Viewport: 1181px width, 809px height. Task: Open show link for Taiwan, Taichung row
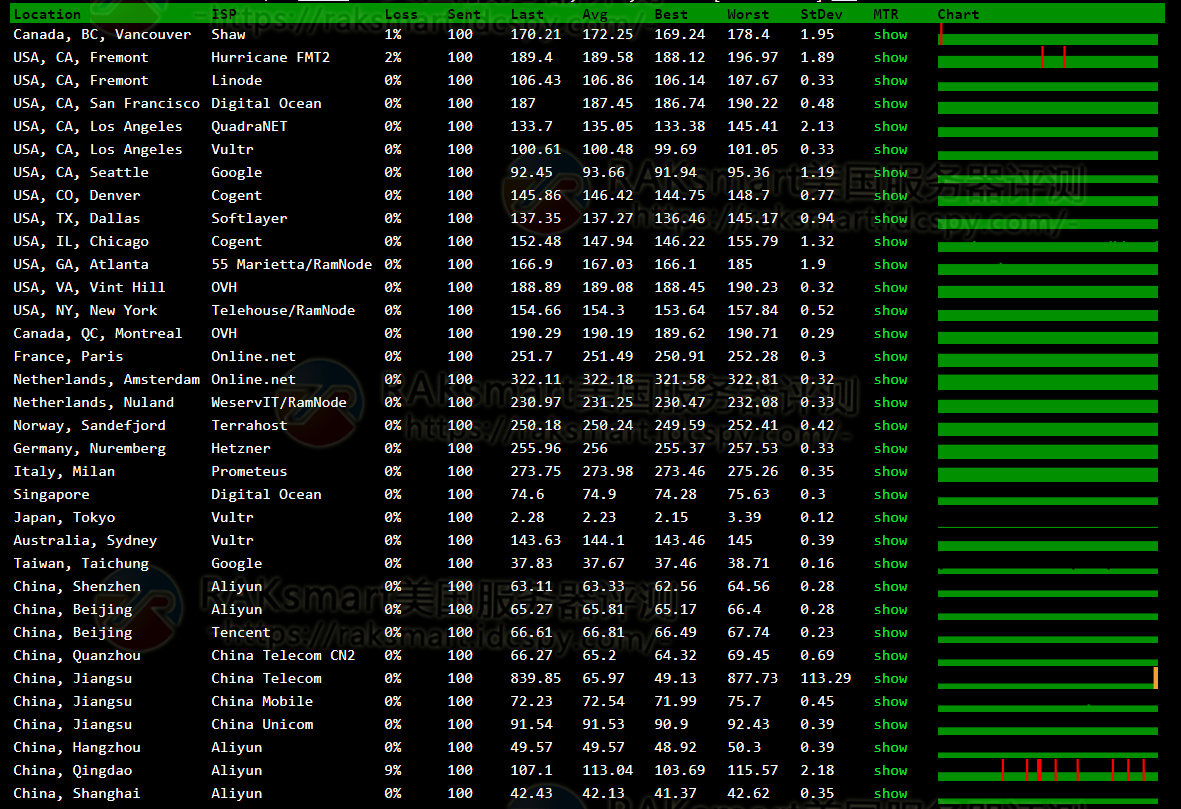tap(890, 563)
